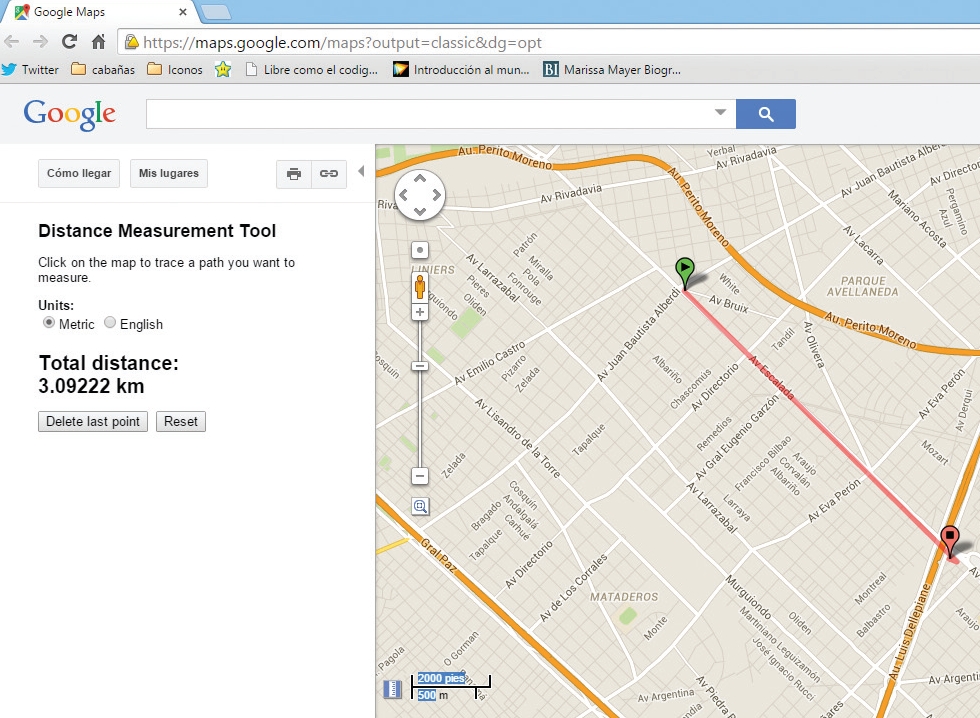Pan the map up

[420, 179]
